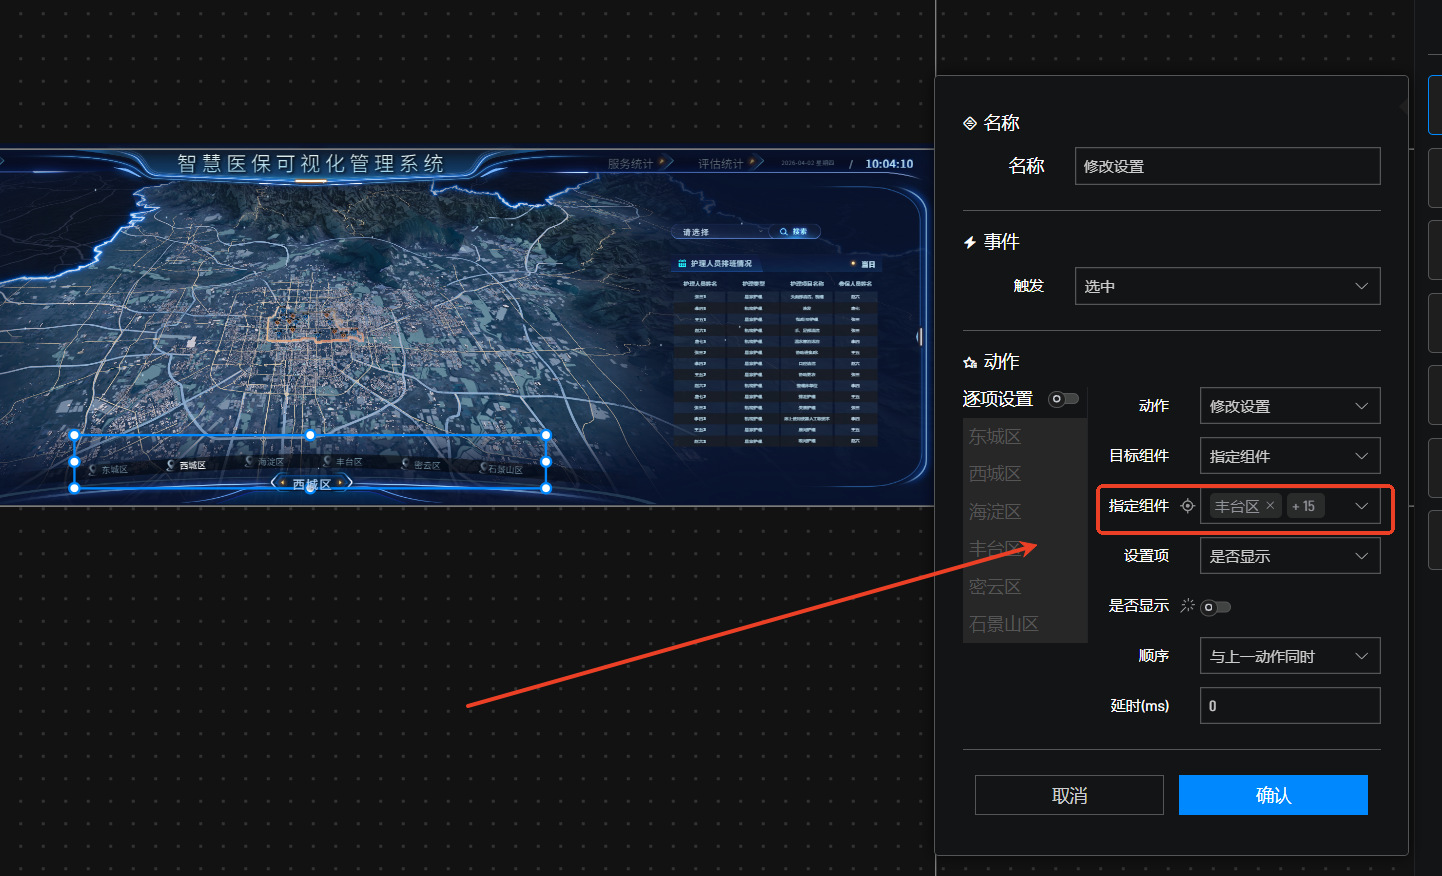This screenshot has height=876, width=1442.
Task: Click the target locator icon beside 指定组件
Action: [x=1187, y=506]
